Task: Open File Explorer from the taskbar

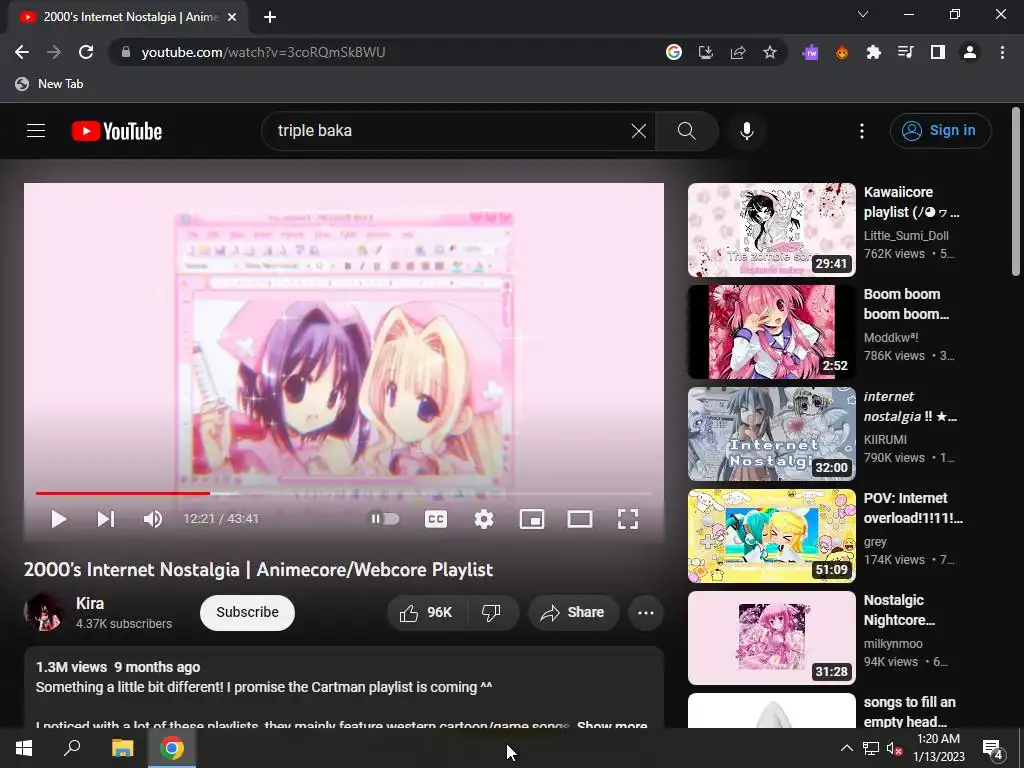Action: 122,748
